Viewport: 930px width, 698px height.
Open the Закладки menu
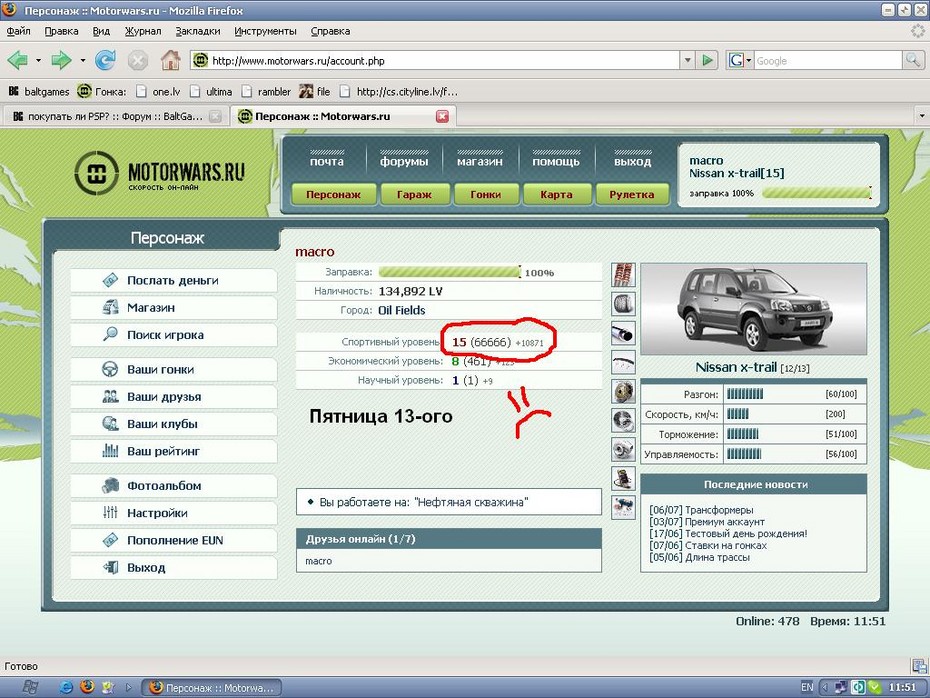[198, 31]
